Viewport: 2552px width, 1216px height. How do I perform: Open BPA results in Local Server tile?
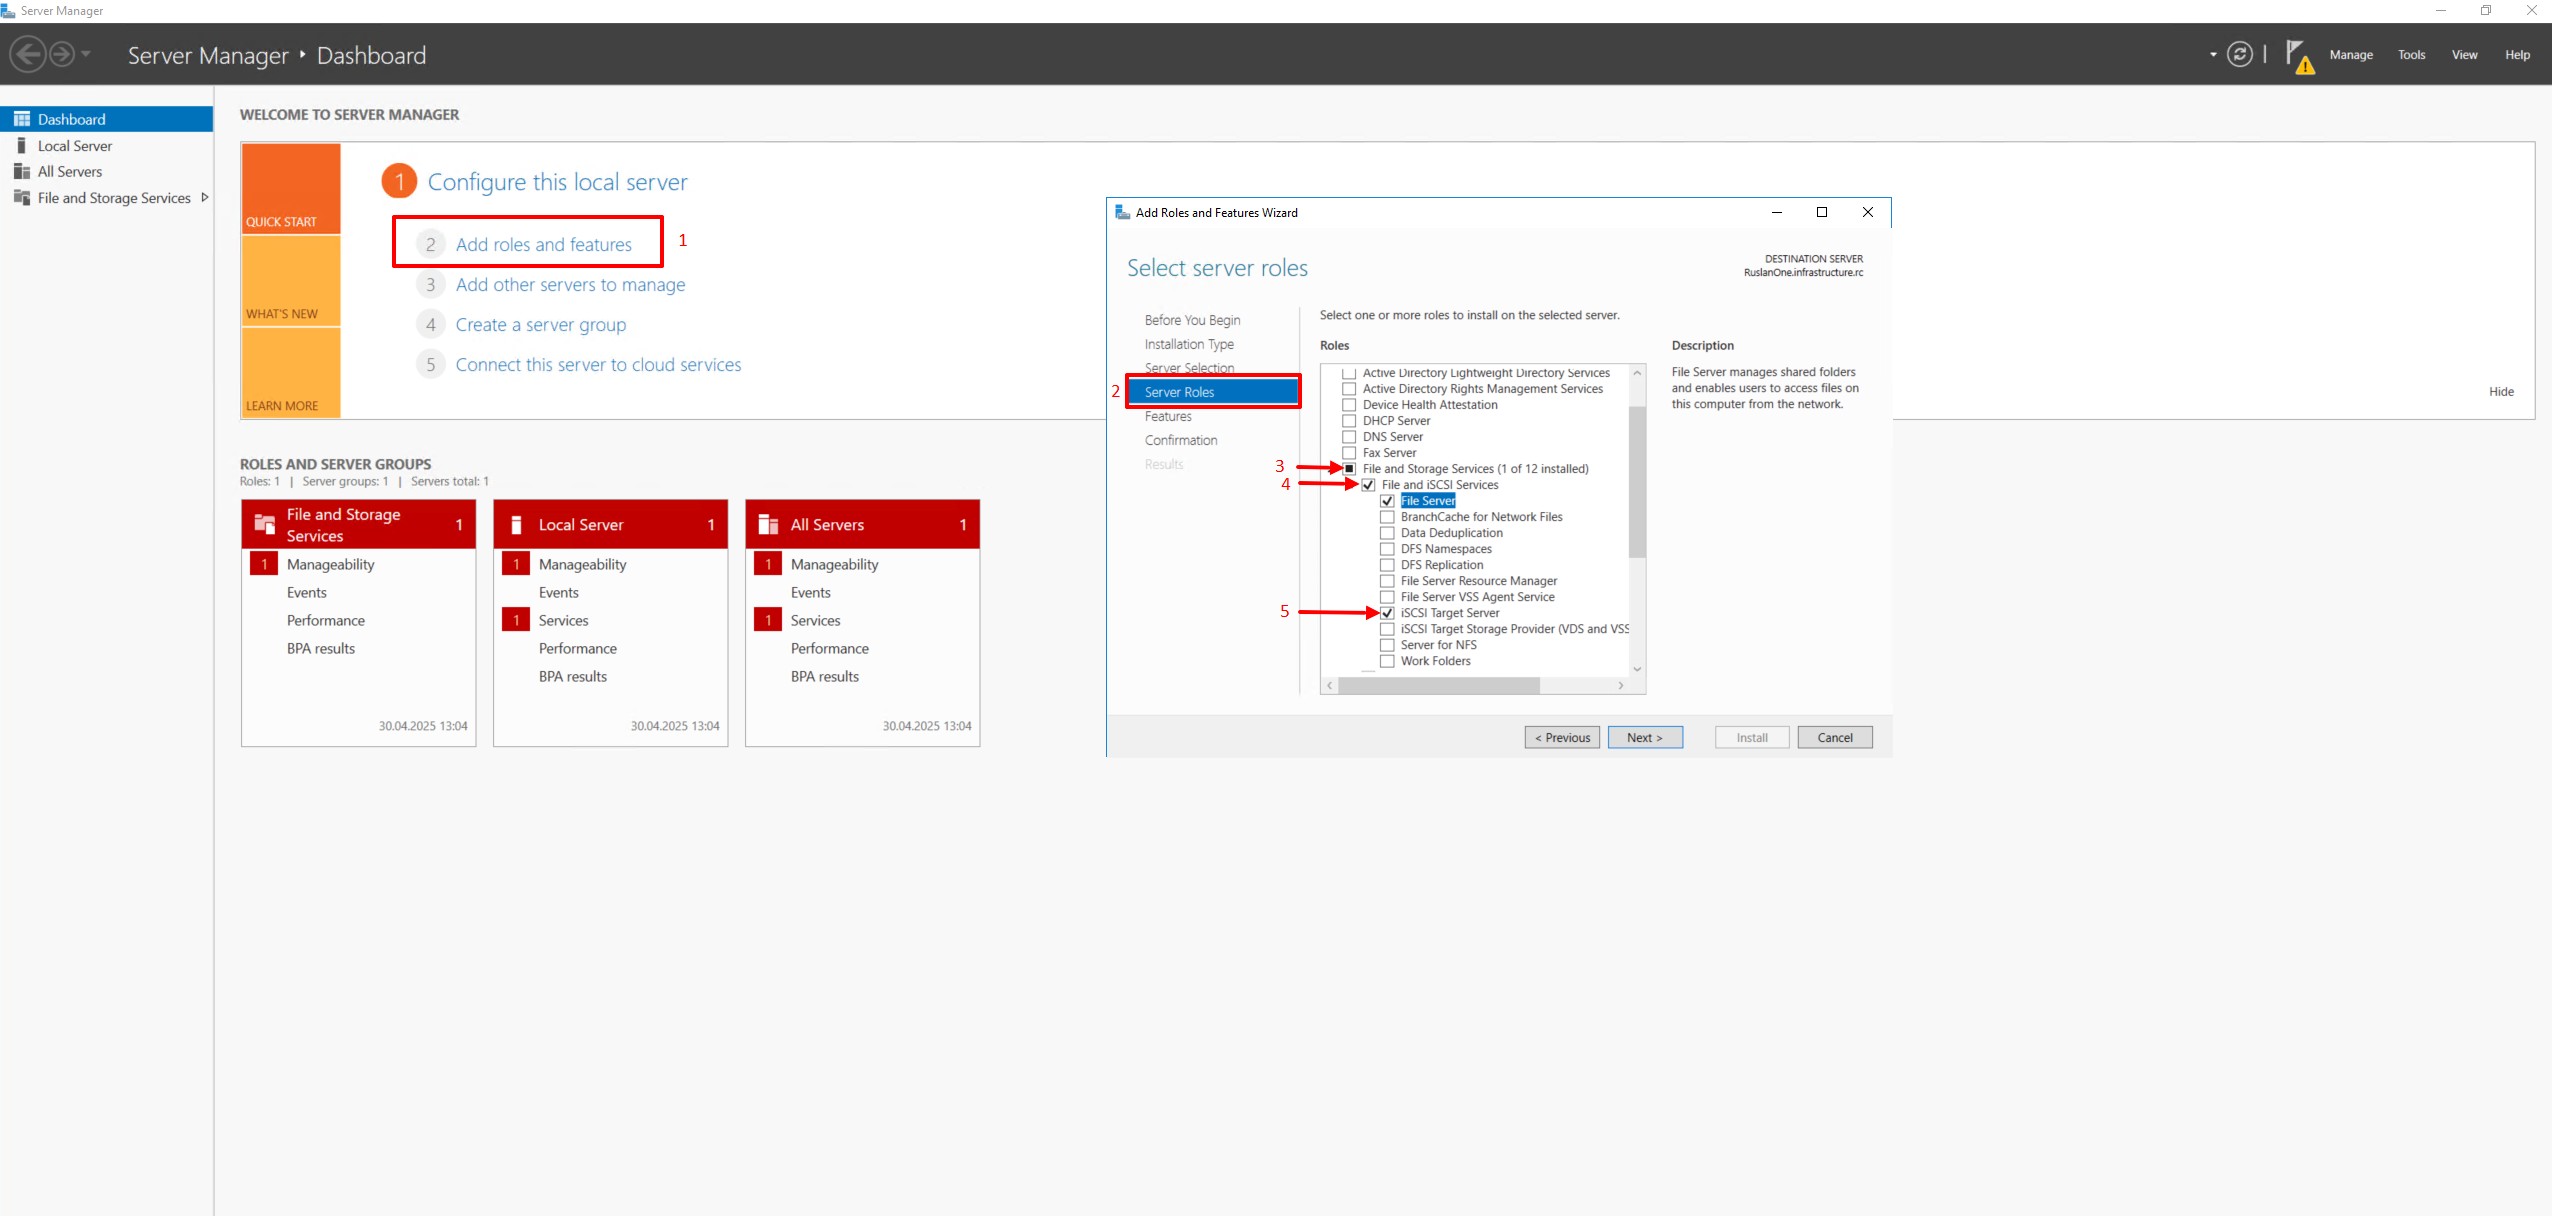tap(572, 677)
